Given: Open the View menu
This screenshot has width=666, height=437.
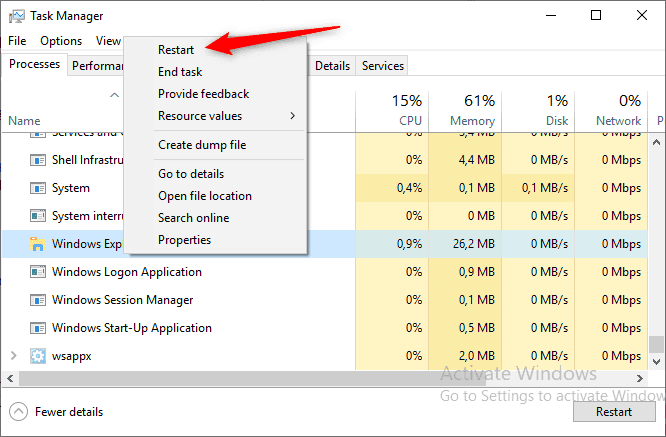Looking at the screenshot, I should (108, 41).
